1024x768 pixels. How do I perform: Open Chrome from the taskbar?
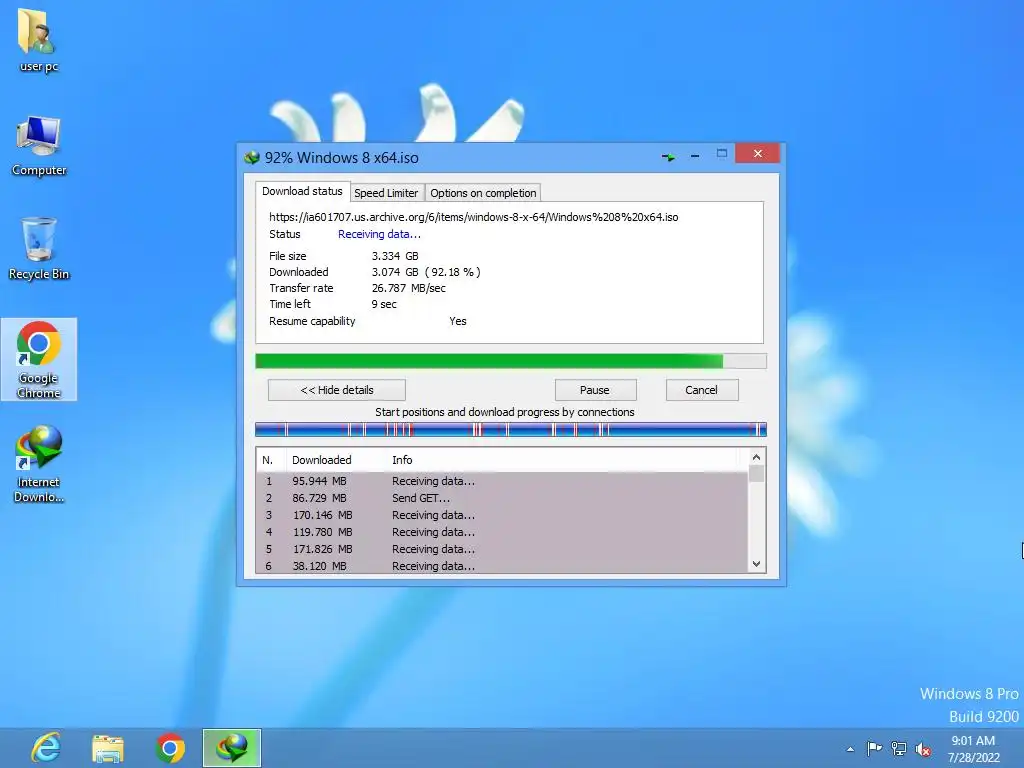[170, 748]
